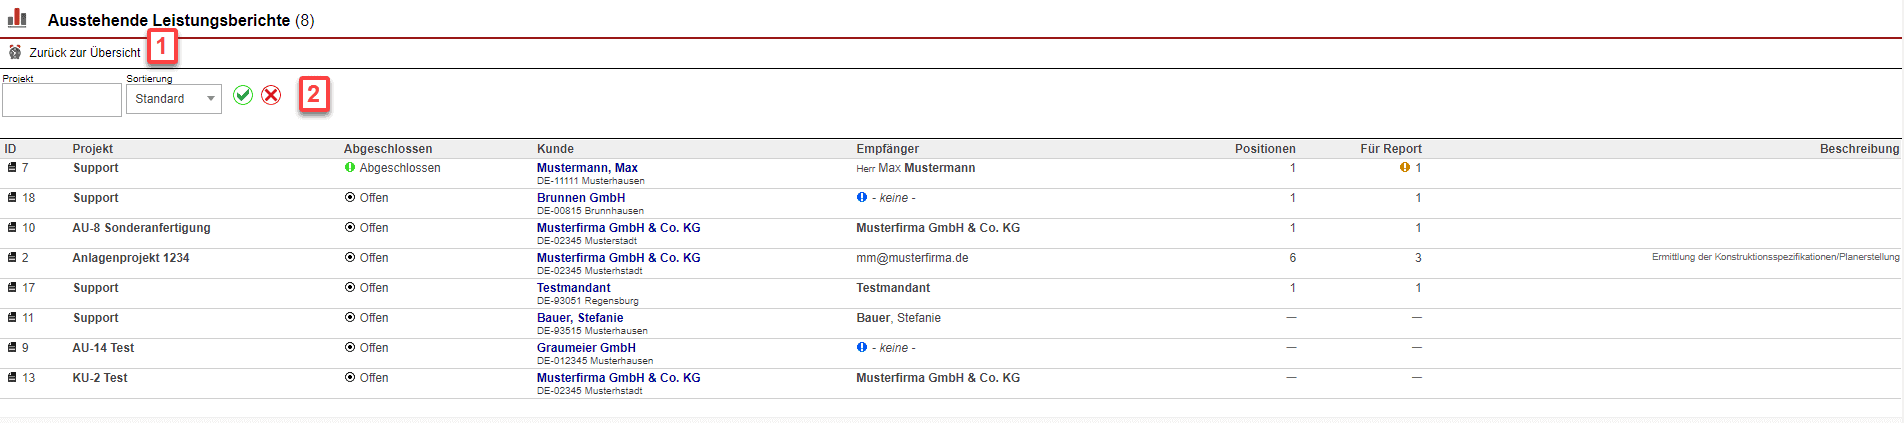Sort by the Abgeschlossen column header

[x=388, y=149]
